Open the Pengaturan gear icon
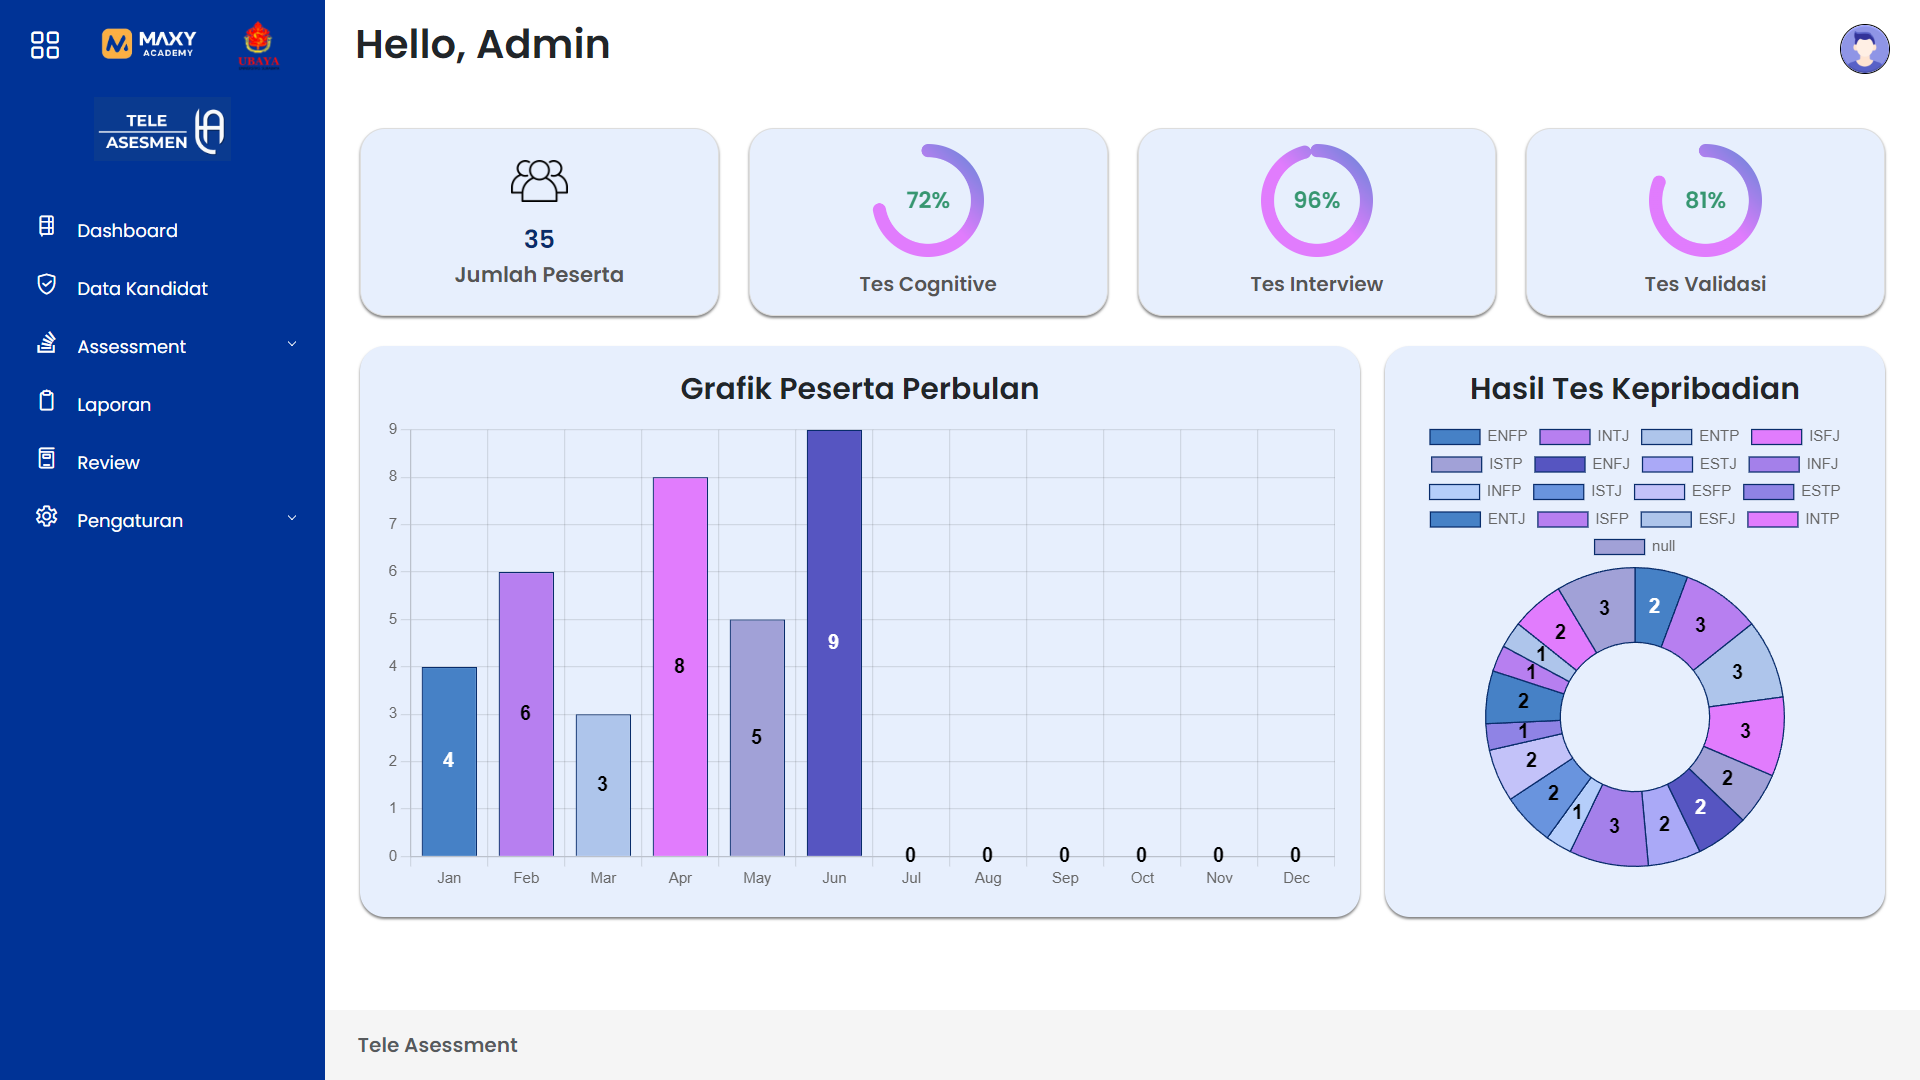 point(46,516)
